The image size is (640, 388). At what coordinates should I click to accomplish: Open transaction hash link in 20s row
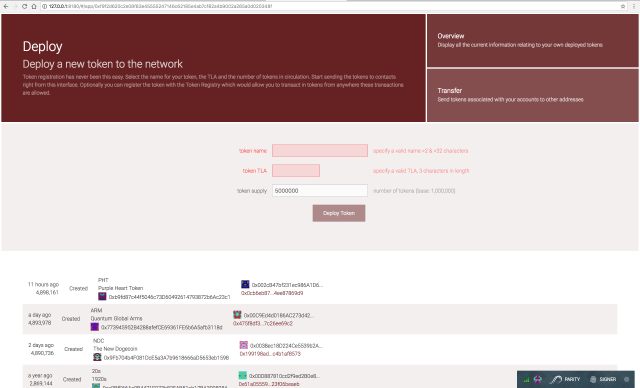click(x=269, y=384)
